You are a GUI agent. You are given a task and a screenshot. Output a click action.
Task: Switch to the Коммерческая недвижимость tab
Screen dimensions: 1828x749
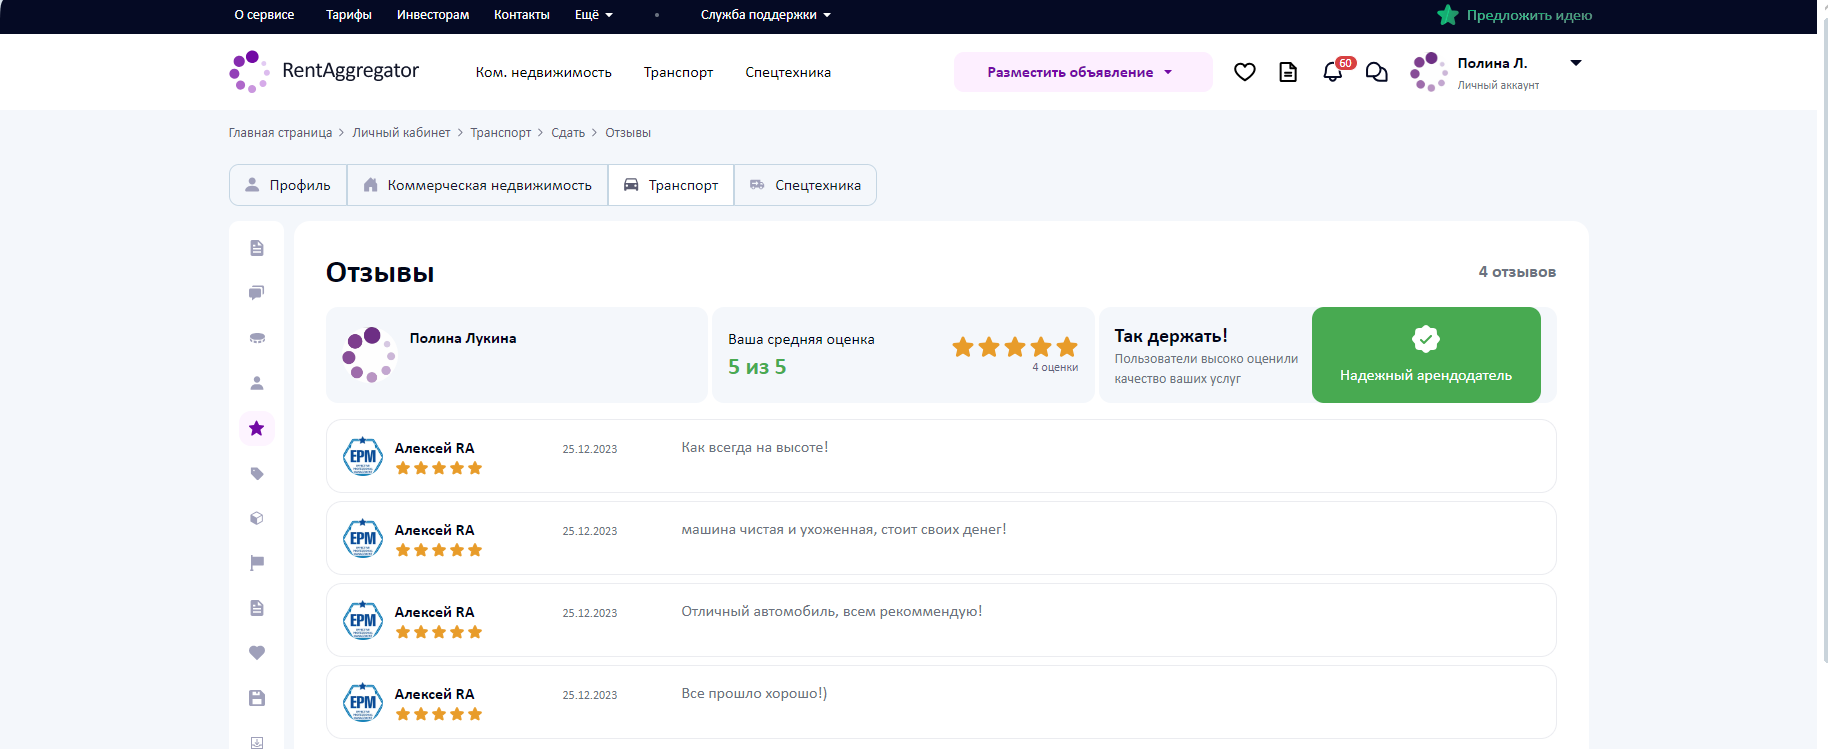[478, 185]
